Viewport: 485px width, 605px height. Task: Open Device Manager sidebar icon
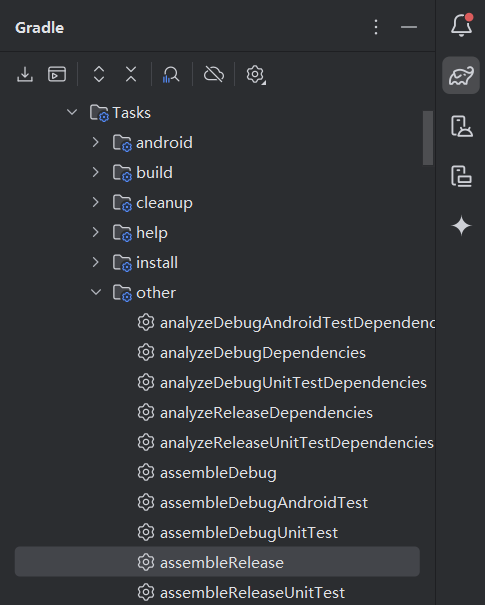(x=461, y=126)
